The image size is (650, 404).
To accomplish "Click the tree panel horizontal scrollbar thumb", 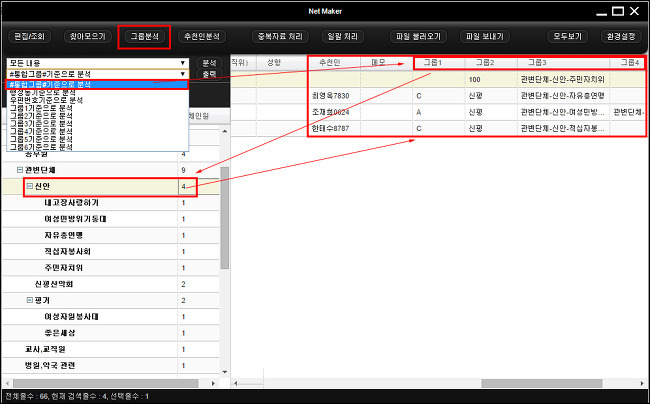I will click(x=106, y=383).
